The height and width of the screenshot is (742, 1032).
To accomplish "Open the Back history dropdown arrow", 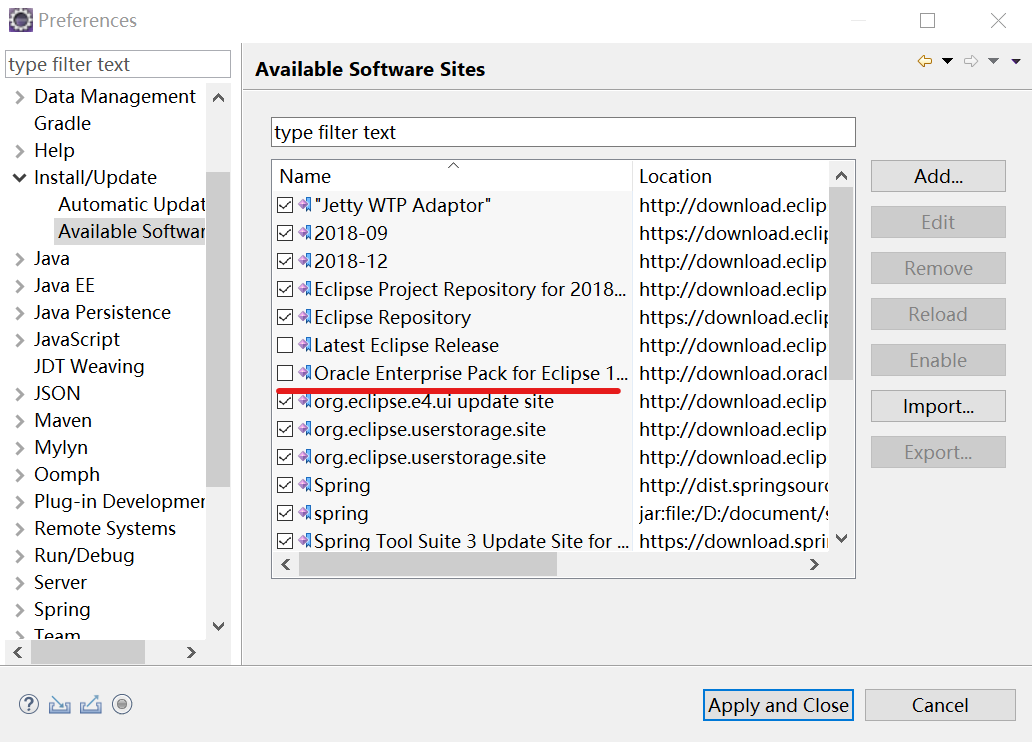I will click(x=947, y=61).
